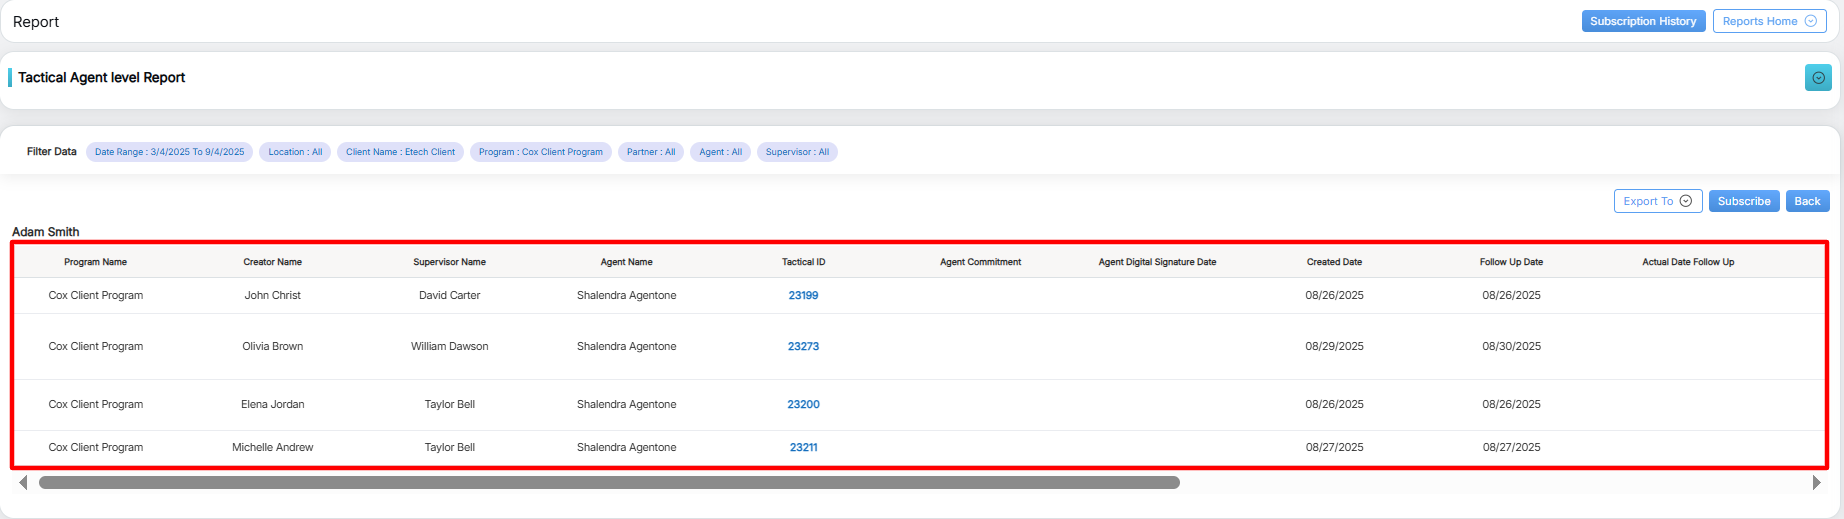This screenshot has width=1844, height=519.
Task: Click the horizontal scrollbar thumb
Action: pos(608,483)
